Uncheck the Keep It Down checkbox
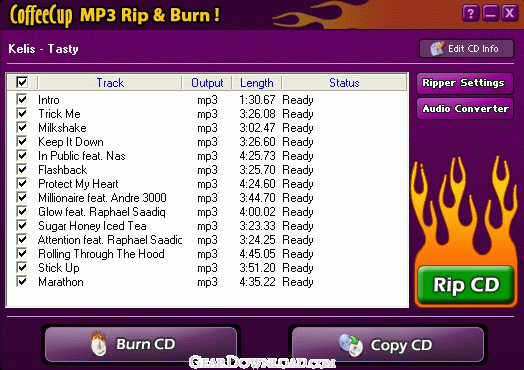Viewport: 524px width, 370px height. 22,141
